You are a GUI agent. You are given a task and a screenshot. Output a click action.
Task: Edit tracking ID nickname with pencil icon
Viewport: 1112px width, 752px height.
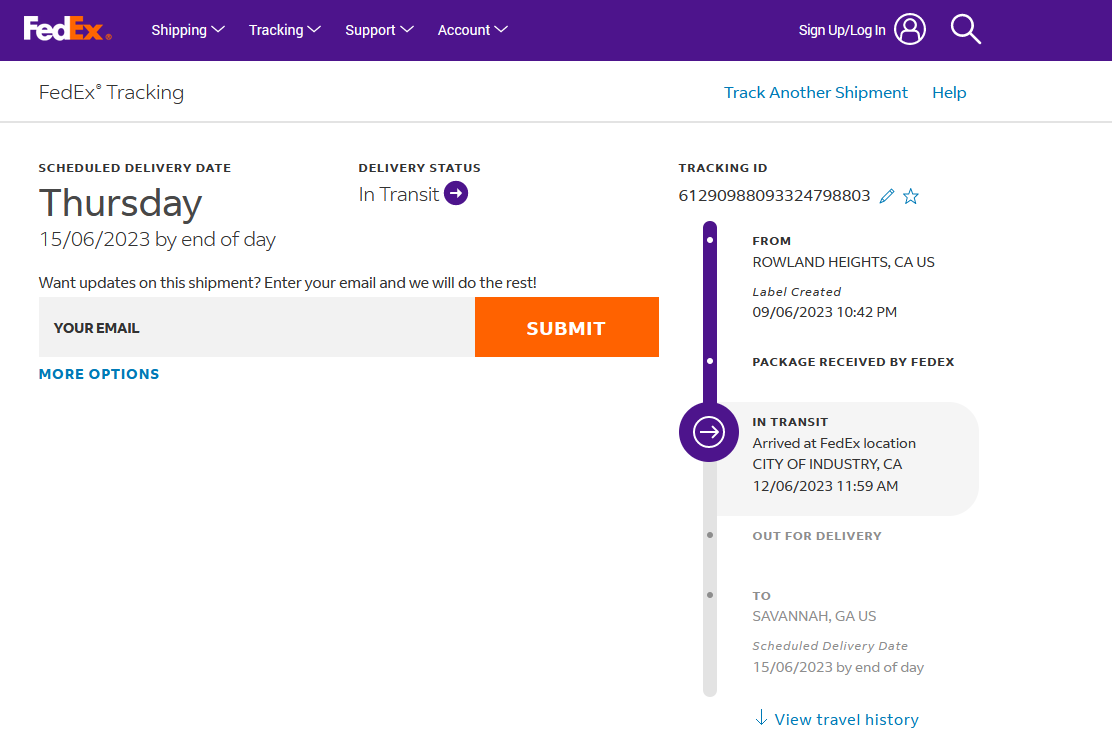point(887,196)
